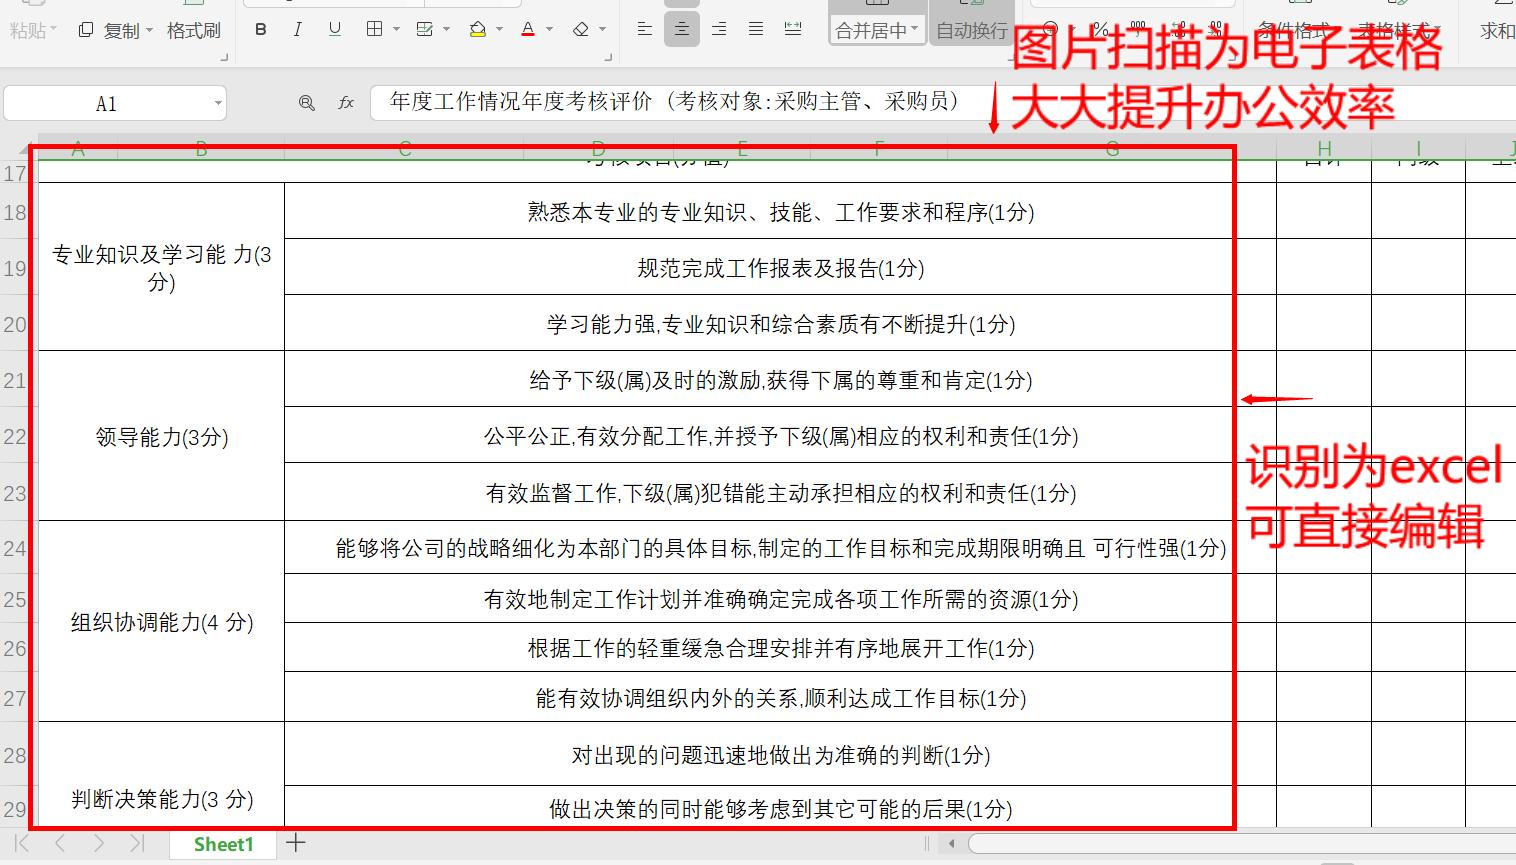This screenshot has width=1516, height=865.
Task: Click the fill color bucket icon
Action: [x=478, y=30]
